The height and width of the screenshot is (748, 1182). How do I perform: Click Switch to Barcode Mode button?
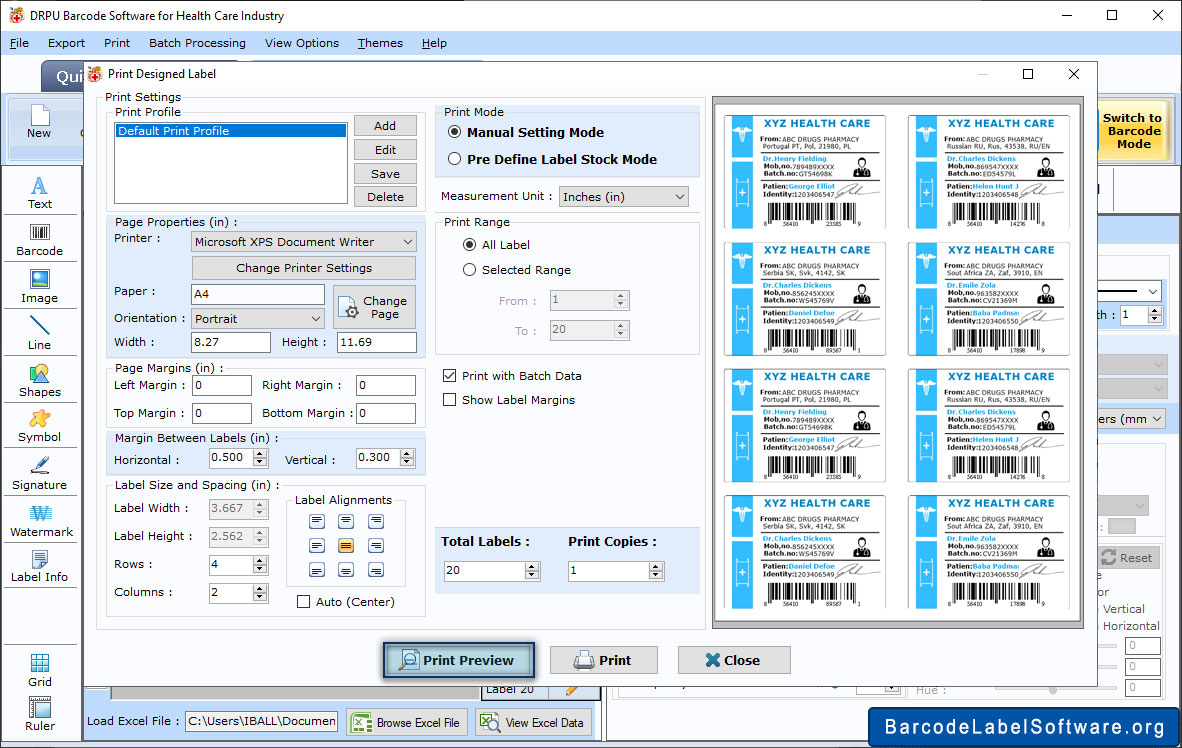1132,131
